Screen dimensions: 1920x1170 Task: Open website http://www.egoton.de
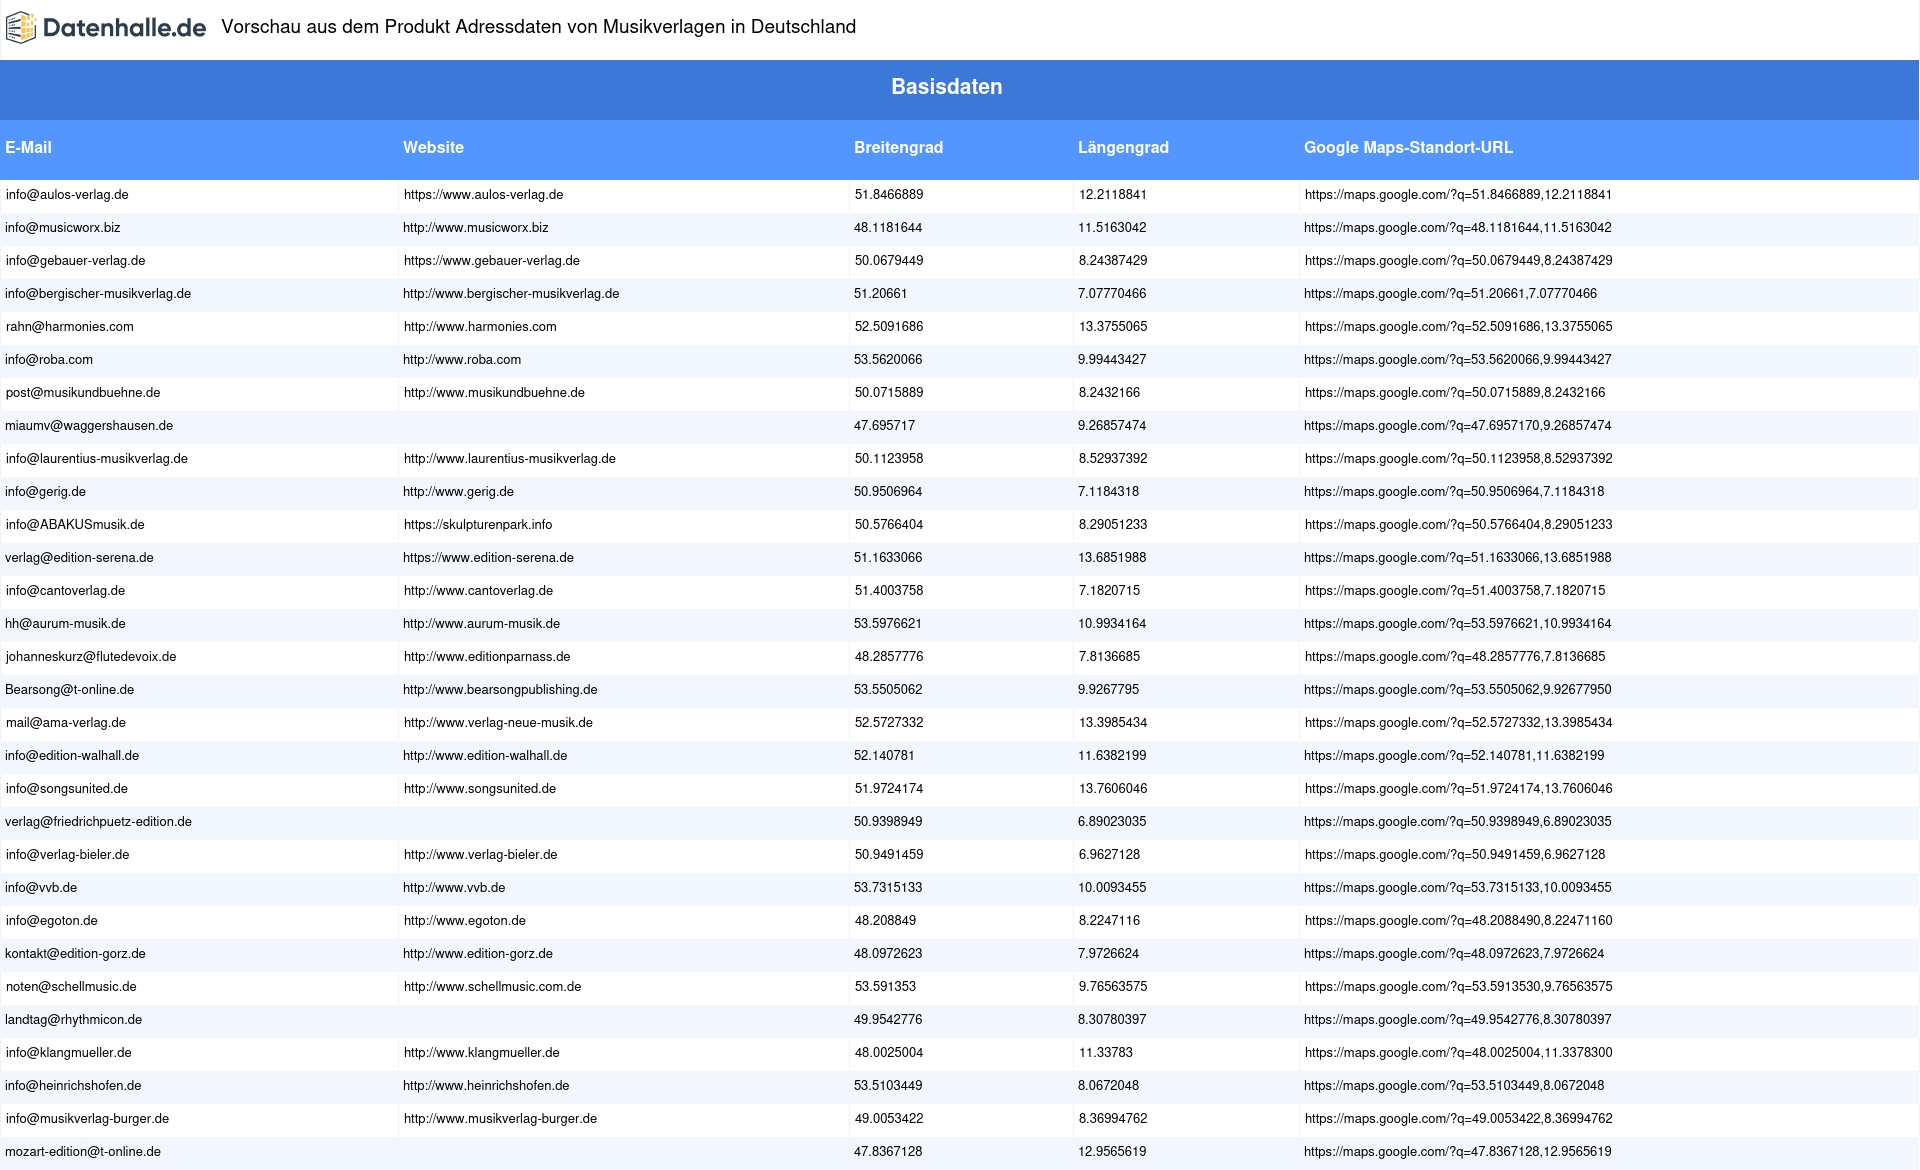(465, 921)
